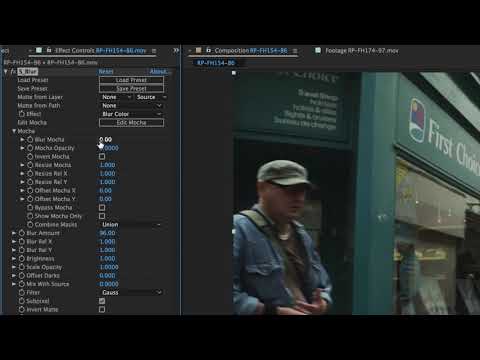Image resolution: width=480 pixels, height=360 pixels.
Task: Toggle stopwatch for Resize Rel X
Action: pos(30,174)
